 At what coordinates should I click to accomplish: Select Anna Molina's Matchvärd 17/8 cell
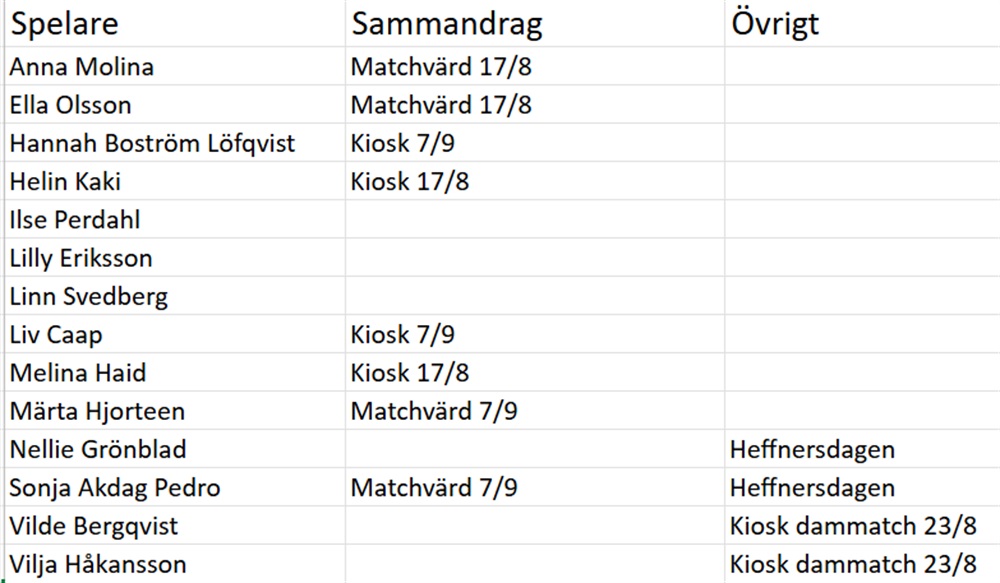tap(441, 67)
